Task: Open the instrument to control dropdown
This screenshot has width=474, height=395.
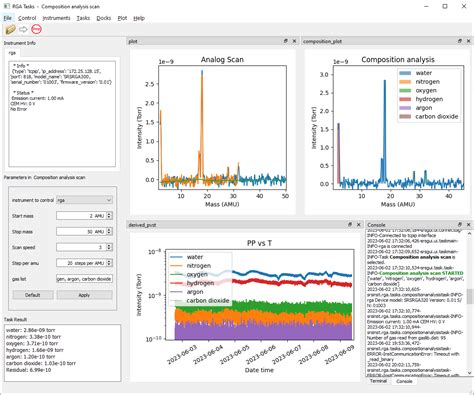Action: pyautogui.click(x=84, y=200)
